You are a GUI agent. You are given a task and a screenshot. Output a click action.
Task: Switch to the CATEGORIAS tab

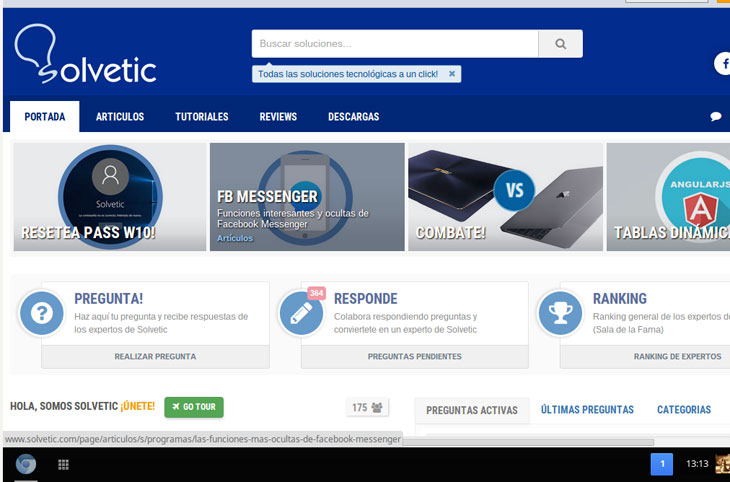684,410
